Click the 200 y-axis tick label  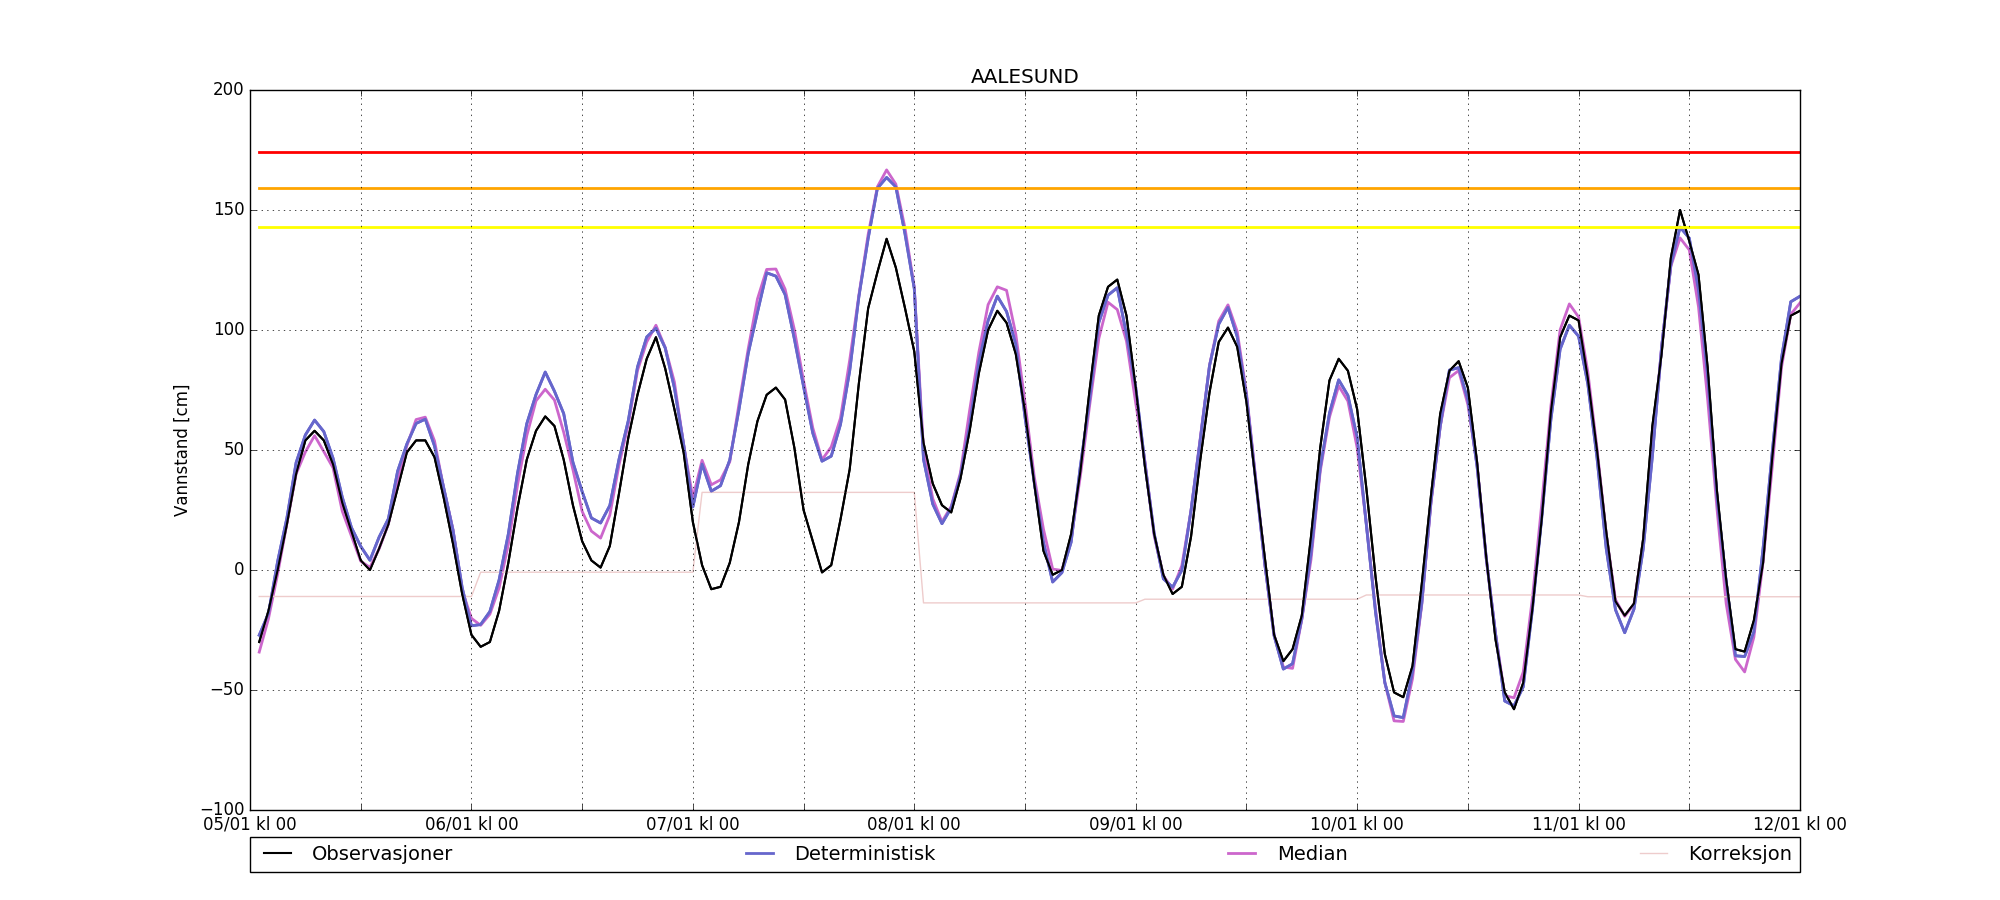pos(228,90)
